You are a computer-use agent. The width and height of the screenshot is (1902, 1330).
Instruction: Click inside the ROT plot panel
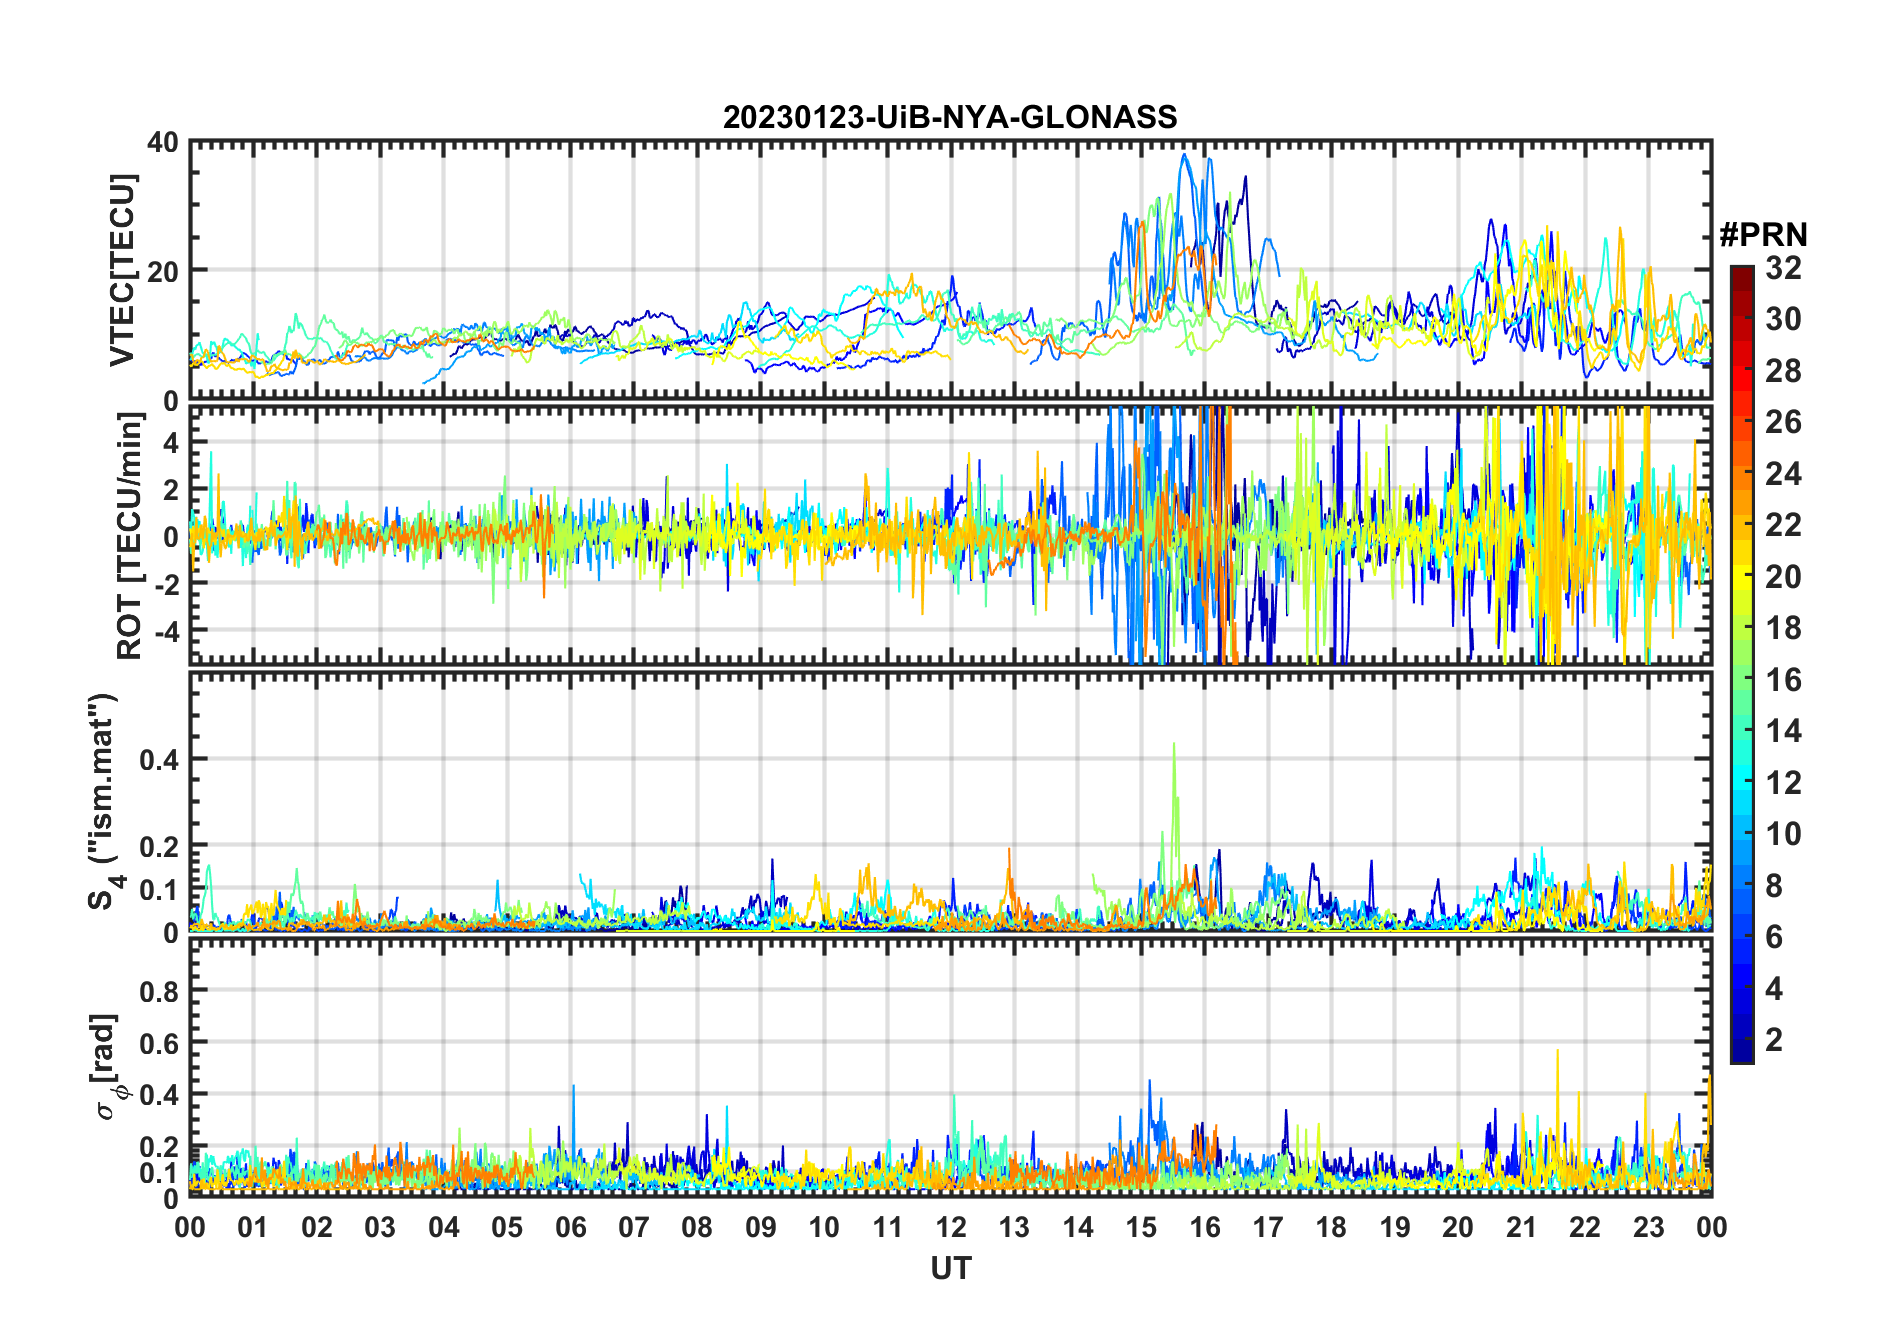951,535
